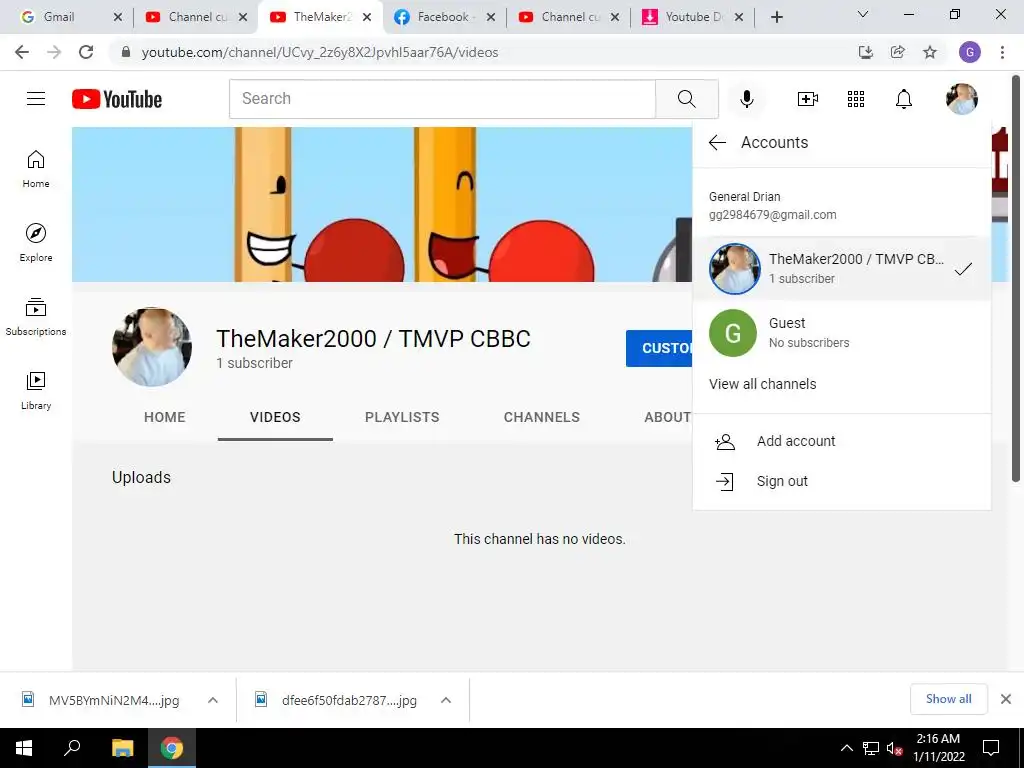Open File Explorer from the taskbar

122,748
